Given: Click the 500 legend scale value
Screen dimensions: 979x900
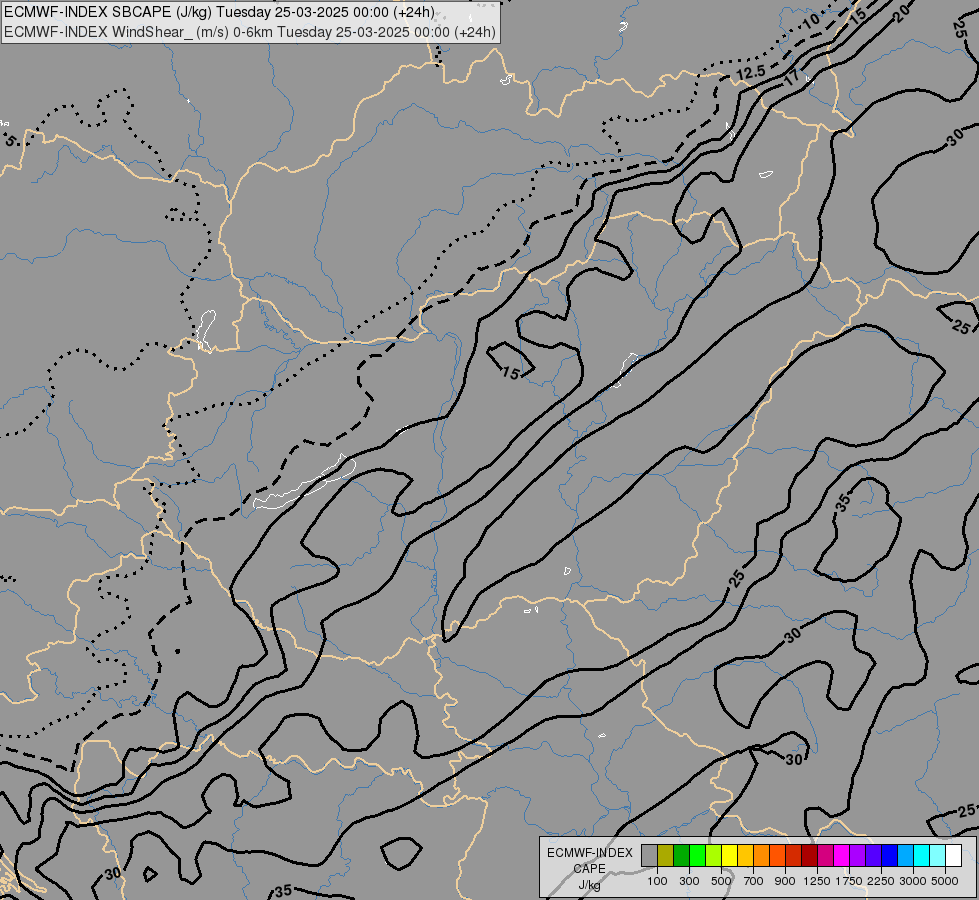Looking at the screenshot, I should 721,881.
